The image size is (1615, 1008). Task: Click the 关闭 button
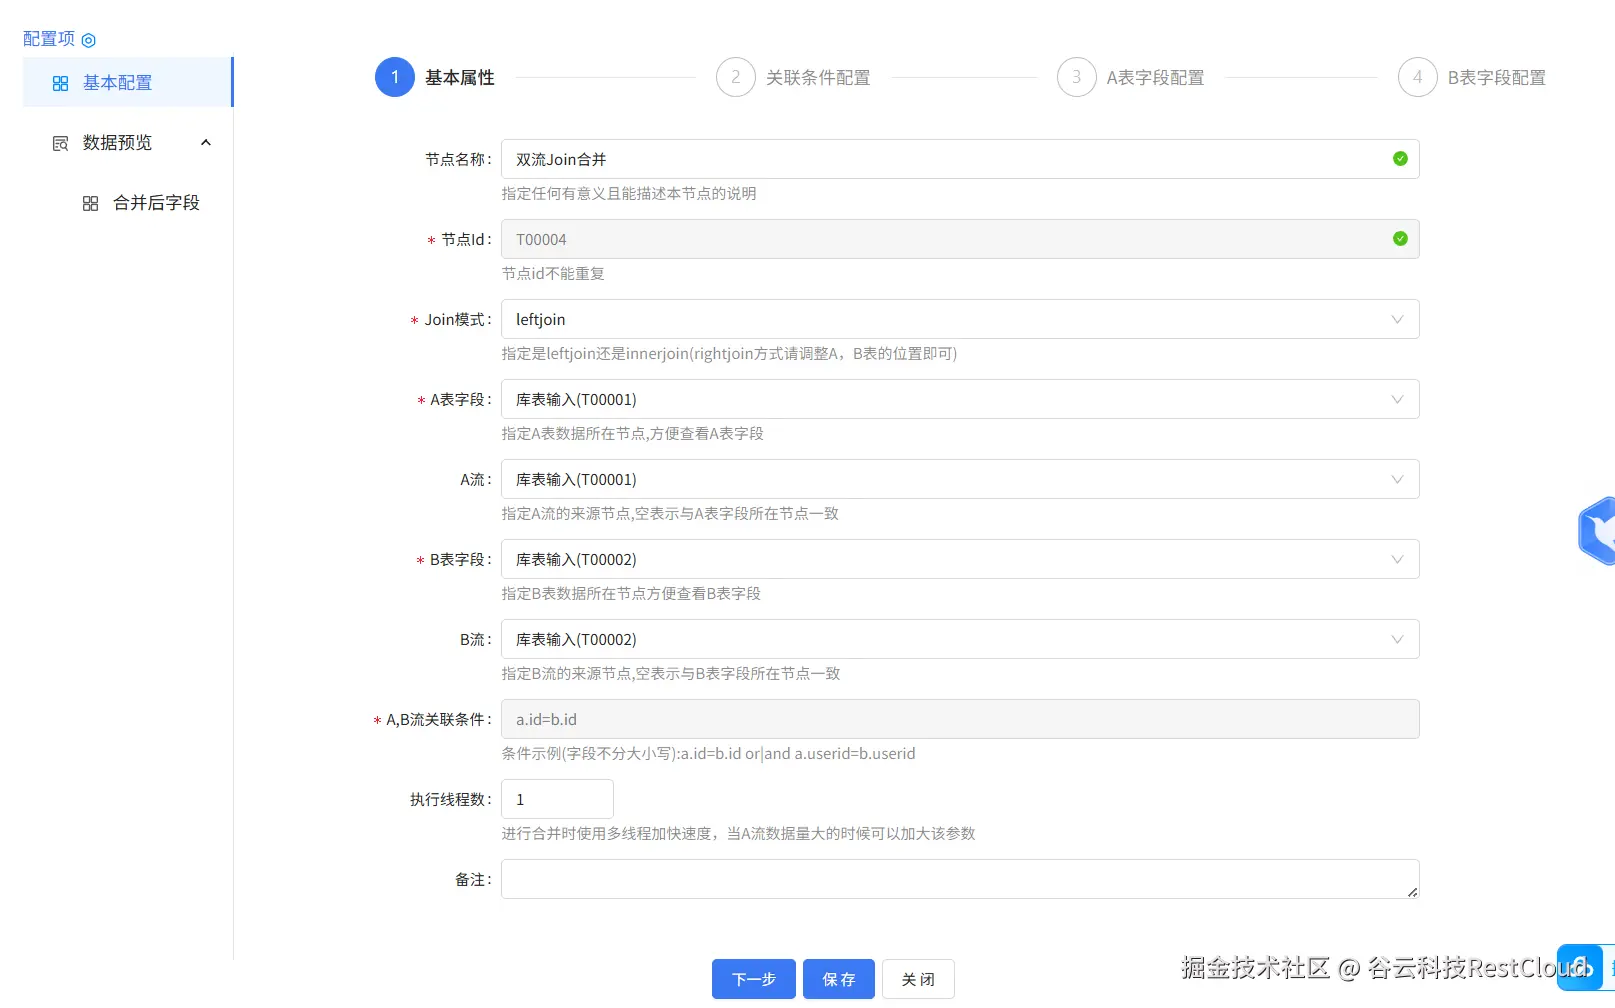917,979
